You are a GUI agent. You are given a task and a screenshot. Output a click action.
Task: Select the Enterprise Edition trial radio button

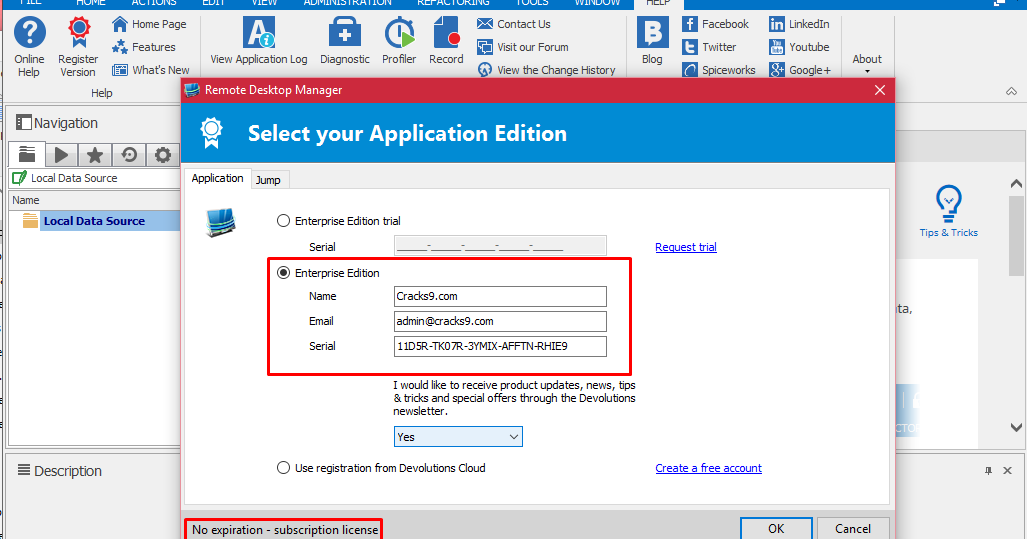(283, 221)
